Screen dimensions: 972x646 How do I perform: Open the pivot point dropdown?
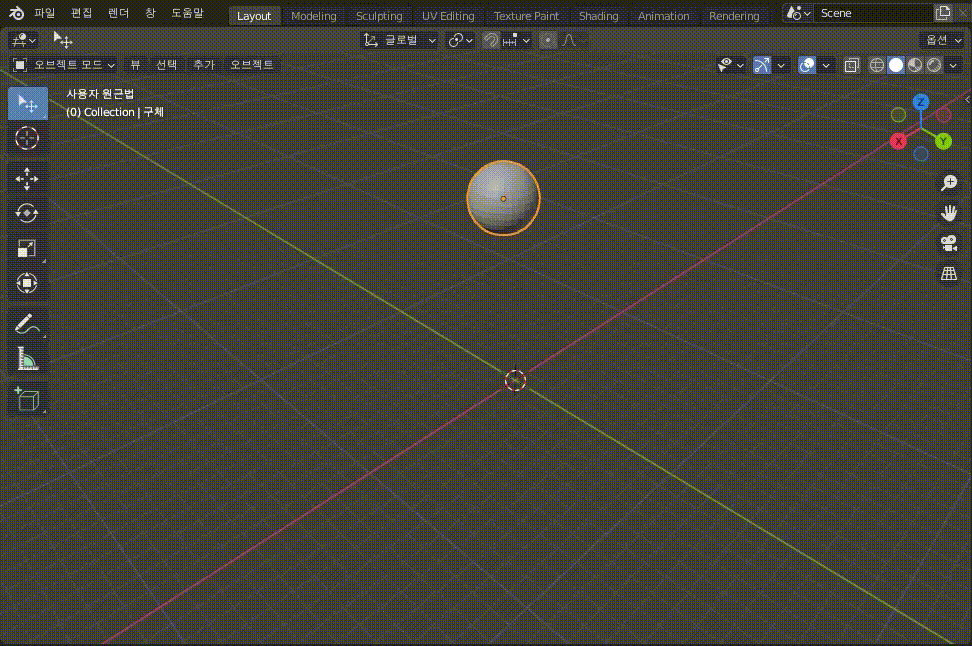[x=461, y=40]
